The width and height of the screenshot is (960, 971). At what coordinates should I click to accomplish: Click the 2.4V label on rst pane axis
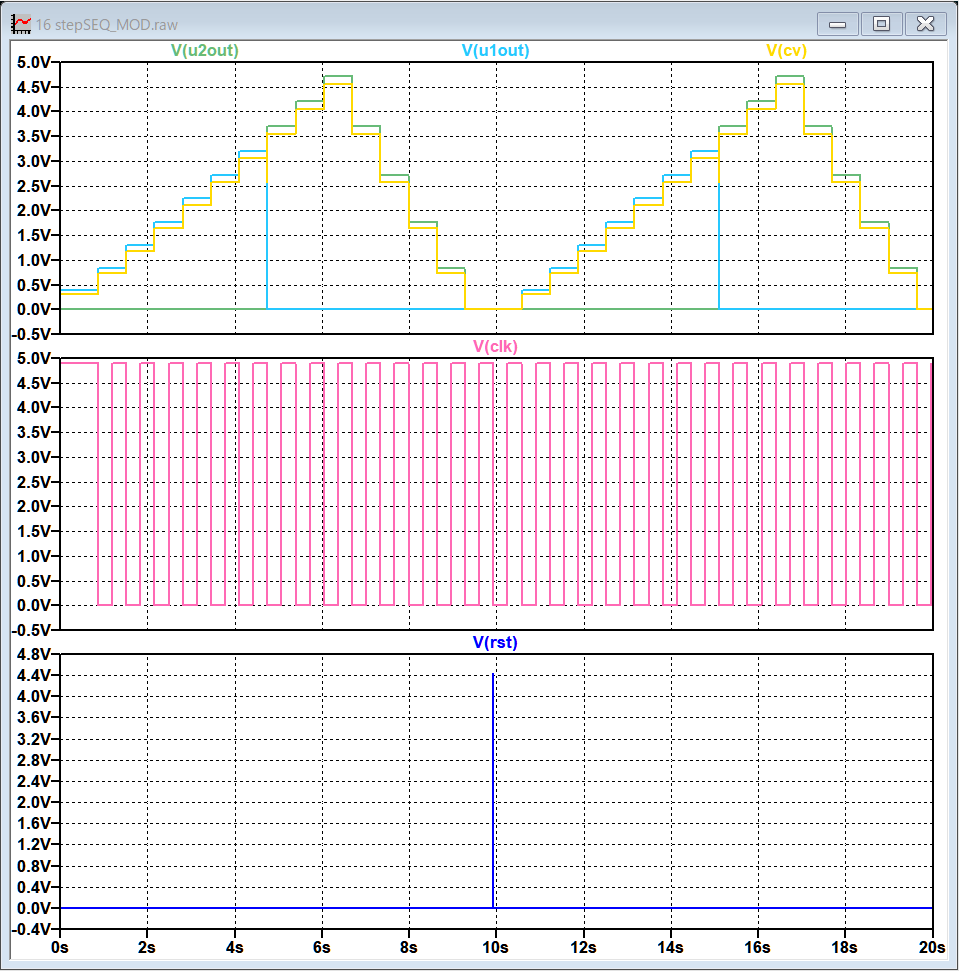point(32,781)
